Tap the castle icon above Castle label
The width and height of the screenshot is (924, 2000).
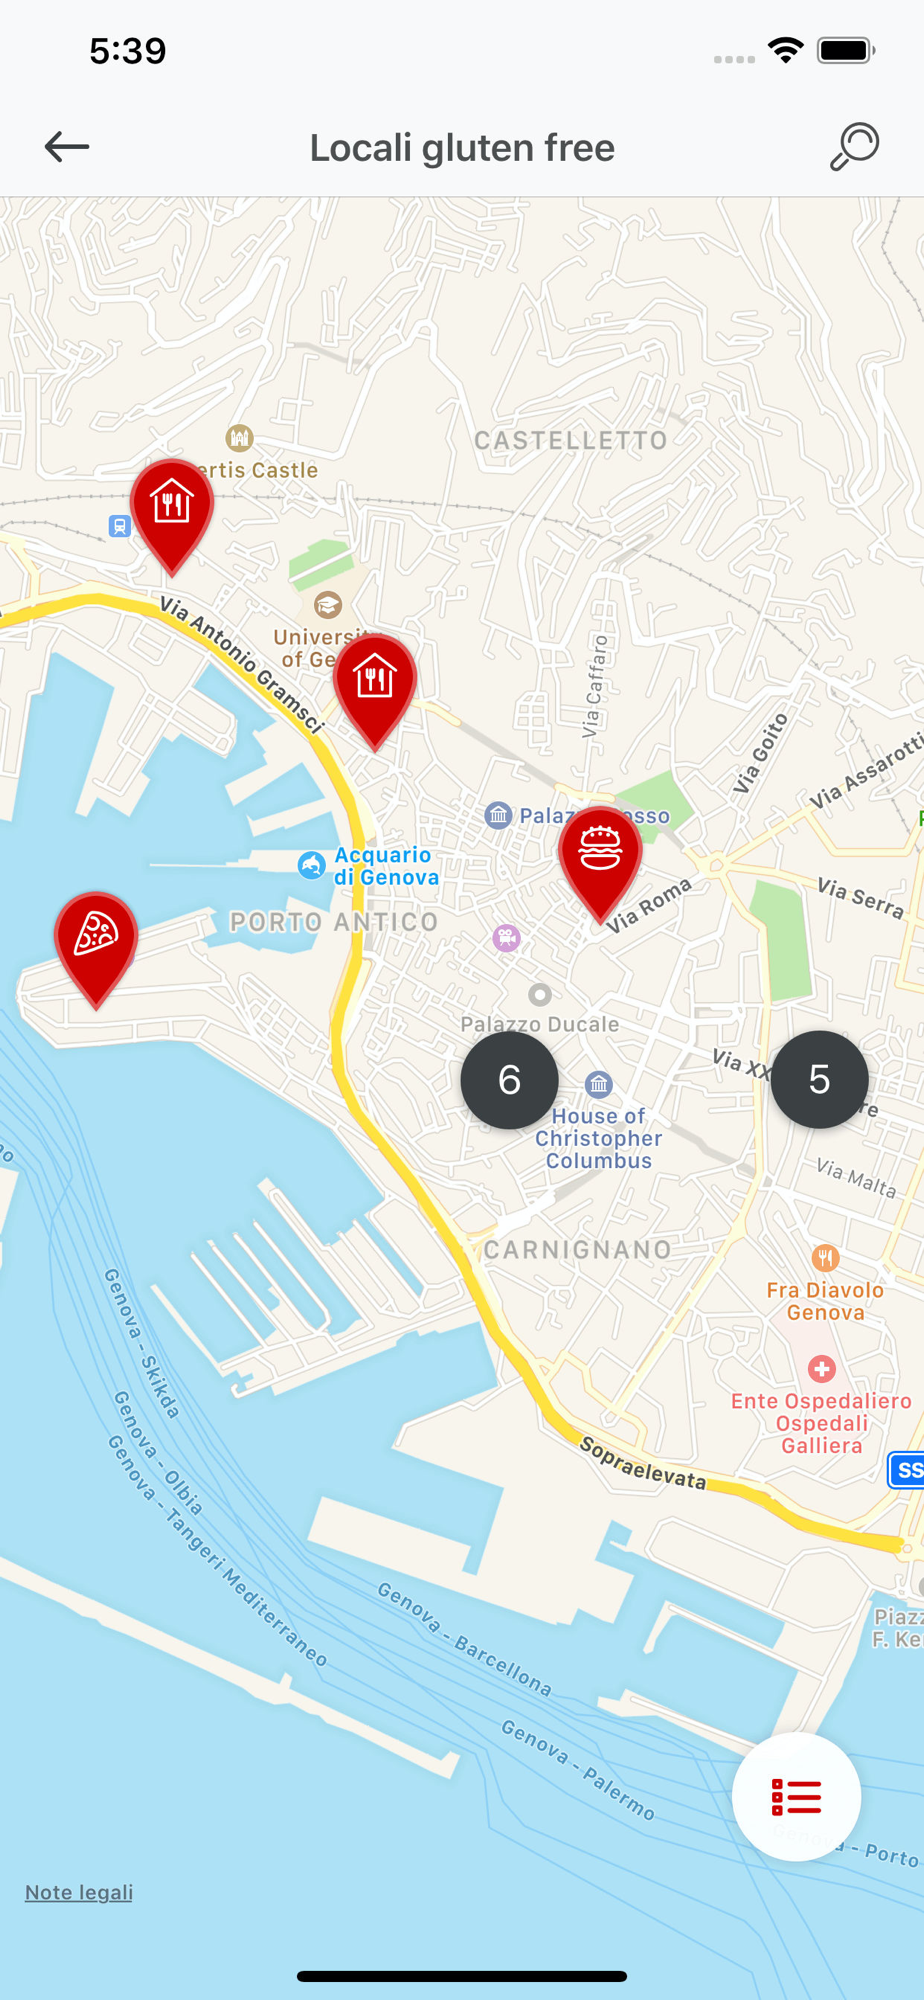pos(239,437)
